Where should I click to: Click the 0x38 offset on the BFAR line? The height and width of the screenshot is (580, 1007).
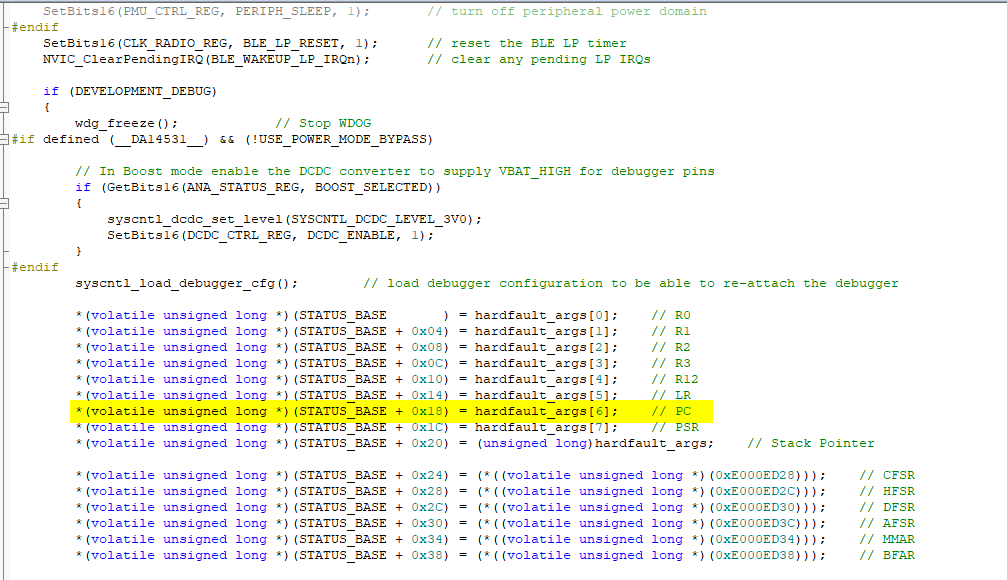pyautogui.click(x=427, y=556)
